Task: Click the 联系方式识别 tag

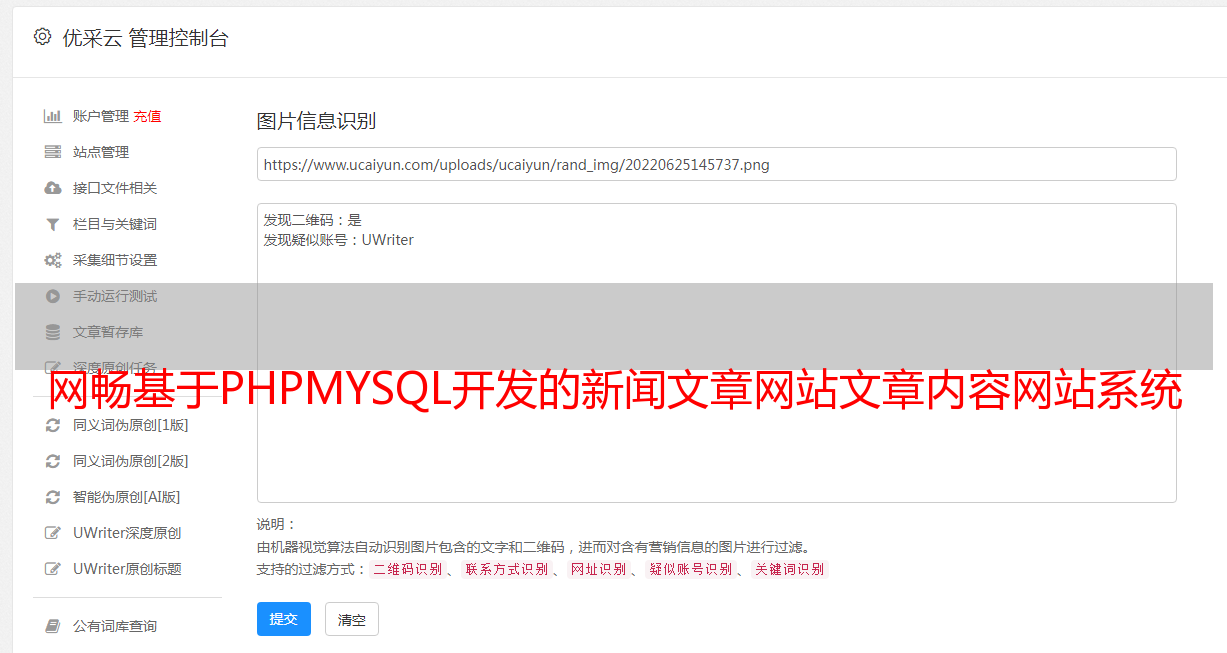Action: 506,569
